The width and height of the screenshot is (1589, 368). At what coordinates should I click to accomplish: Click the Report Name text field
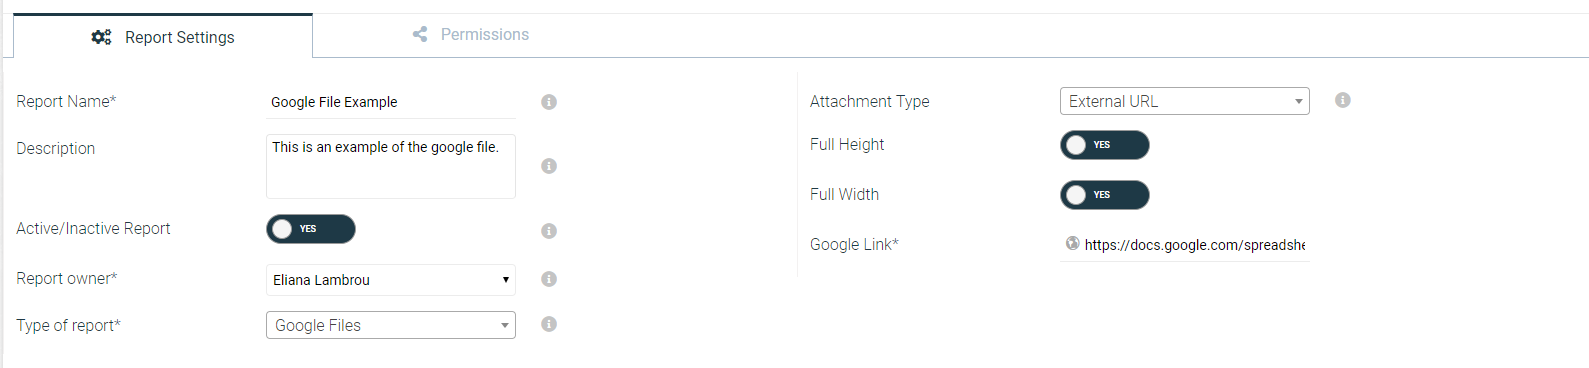[x=391, y=102]
